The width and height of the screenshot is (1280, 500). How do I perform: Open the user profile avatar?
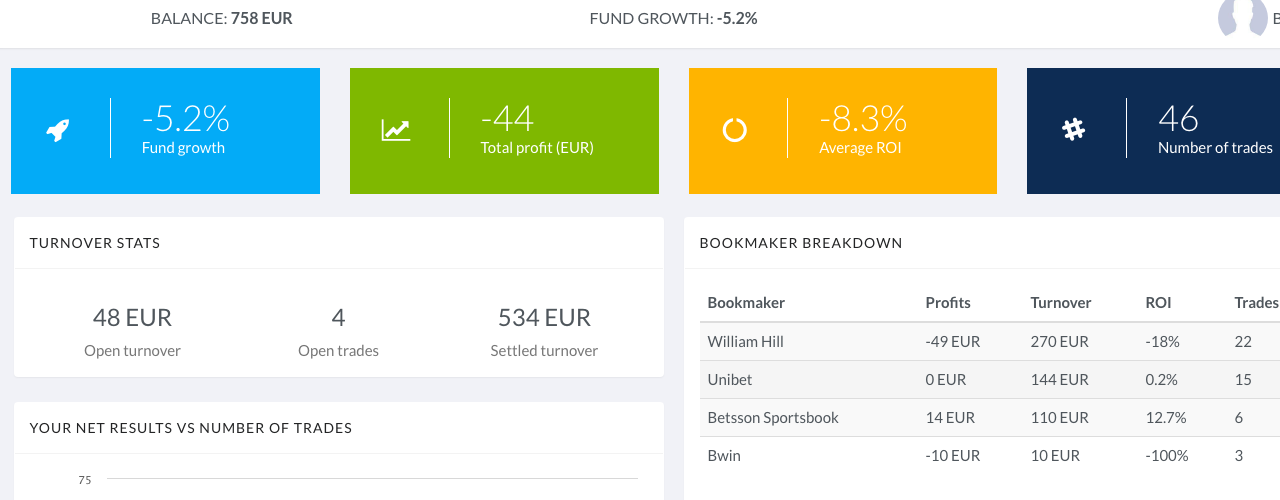(x=1241, y=18)
